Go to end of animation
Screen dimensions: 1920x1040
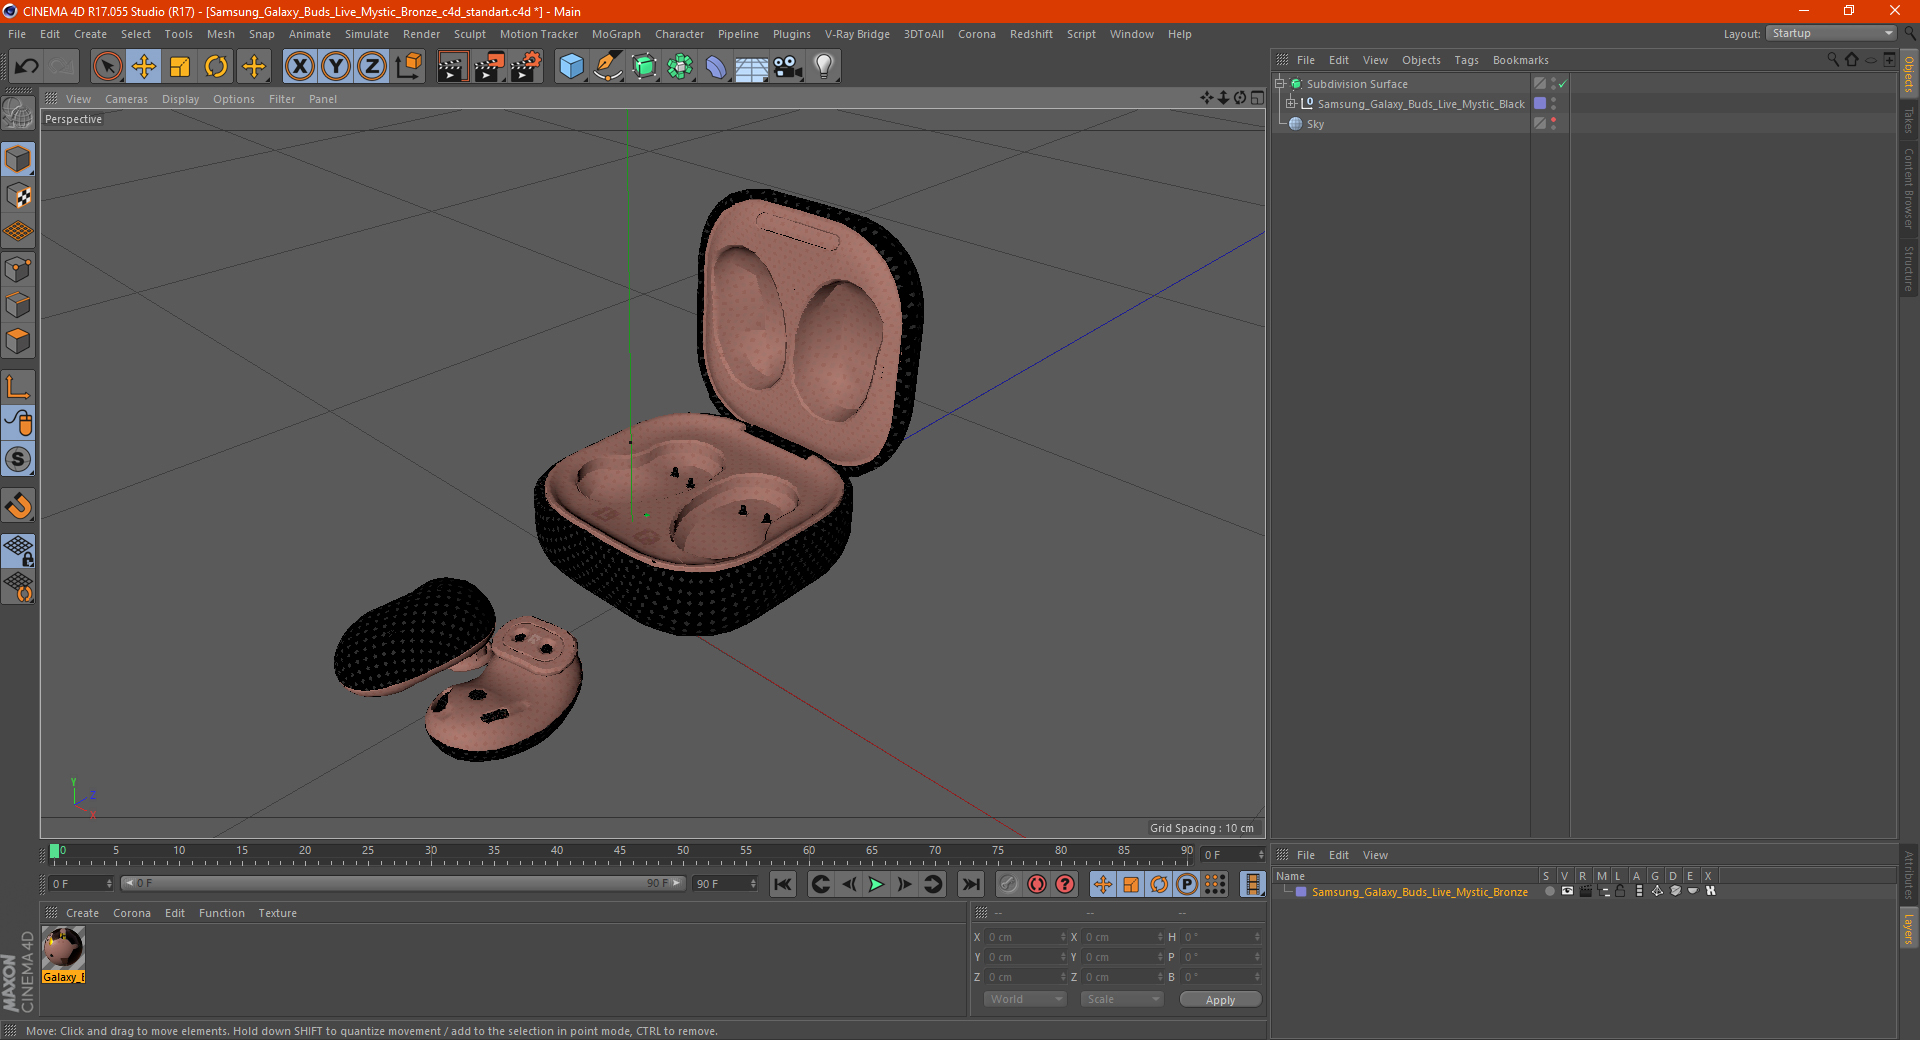[970, 884]
